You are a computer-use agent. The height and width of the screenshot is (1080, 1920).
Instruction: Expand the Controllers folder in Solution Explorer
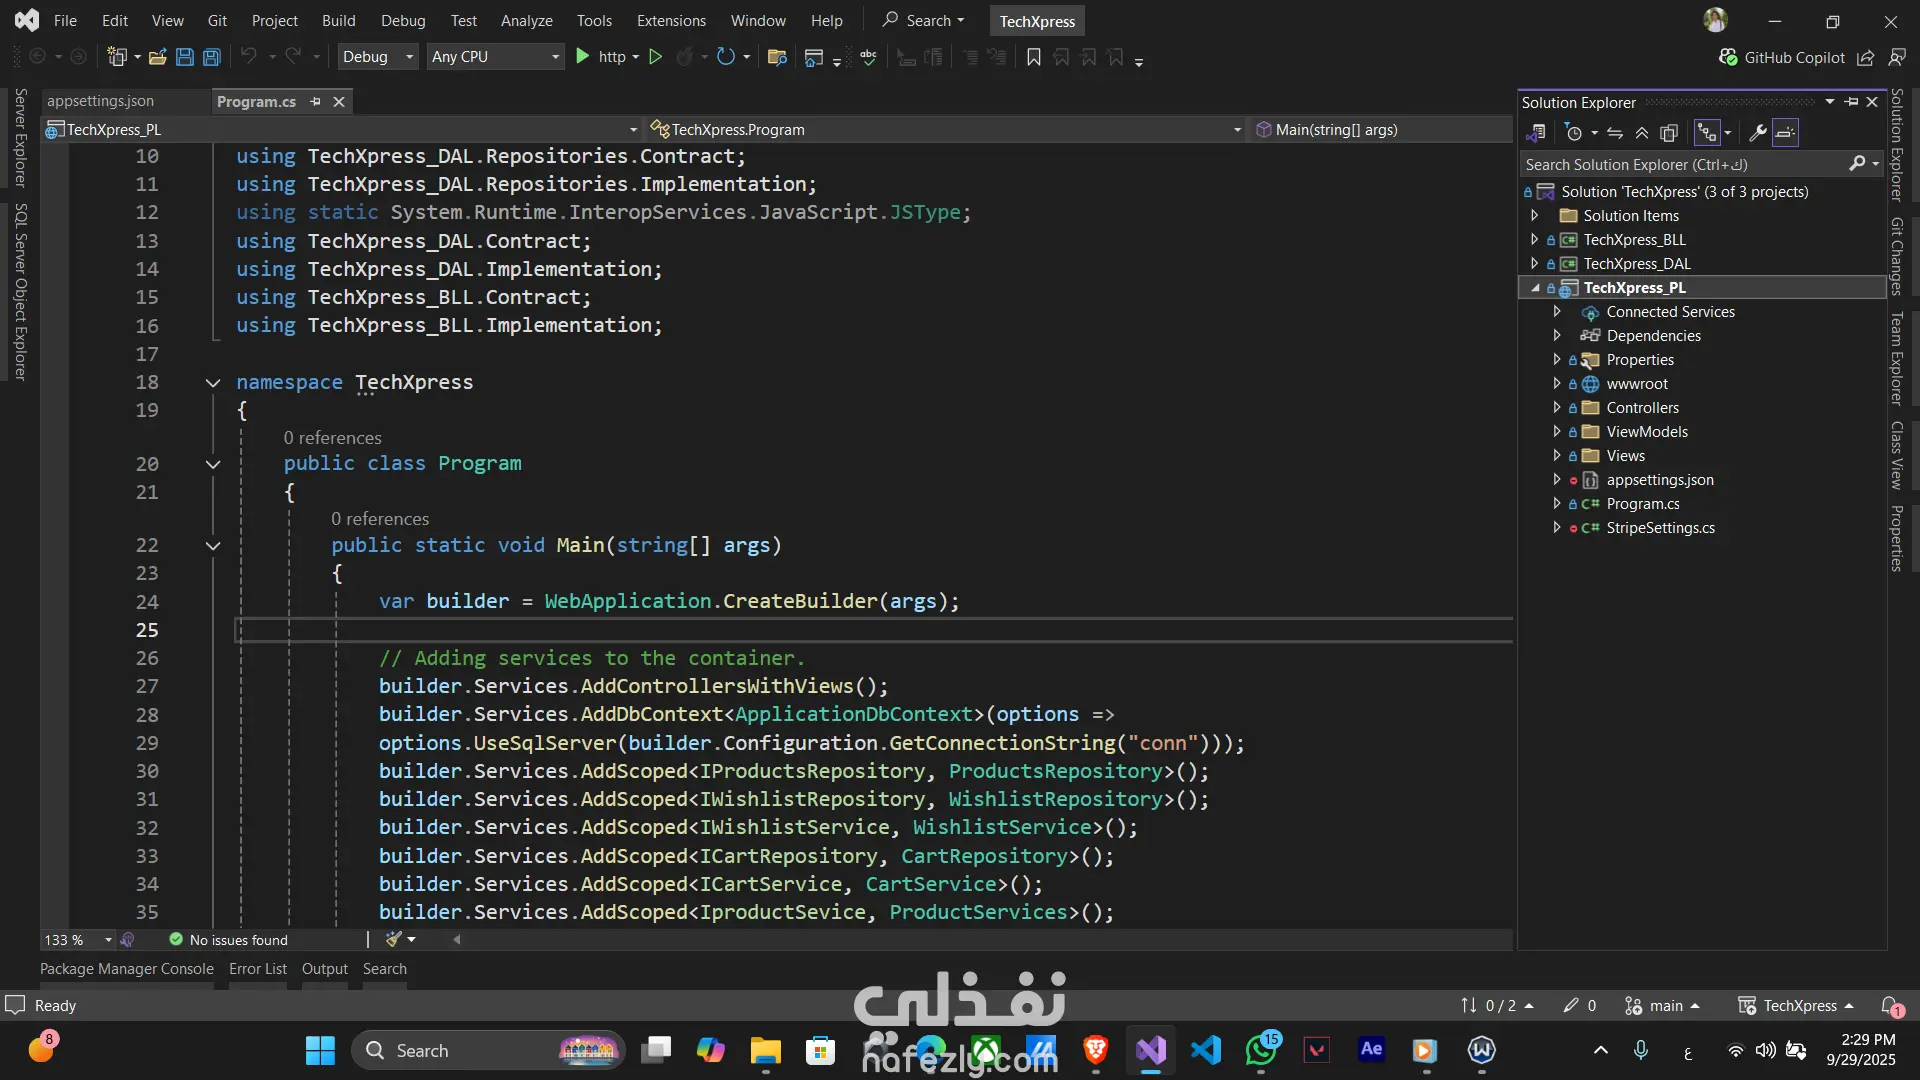(x=1557, y=408)
